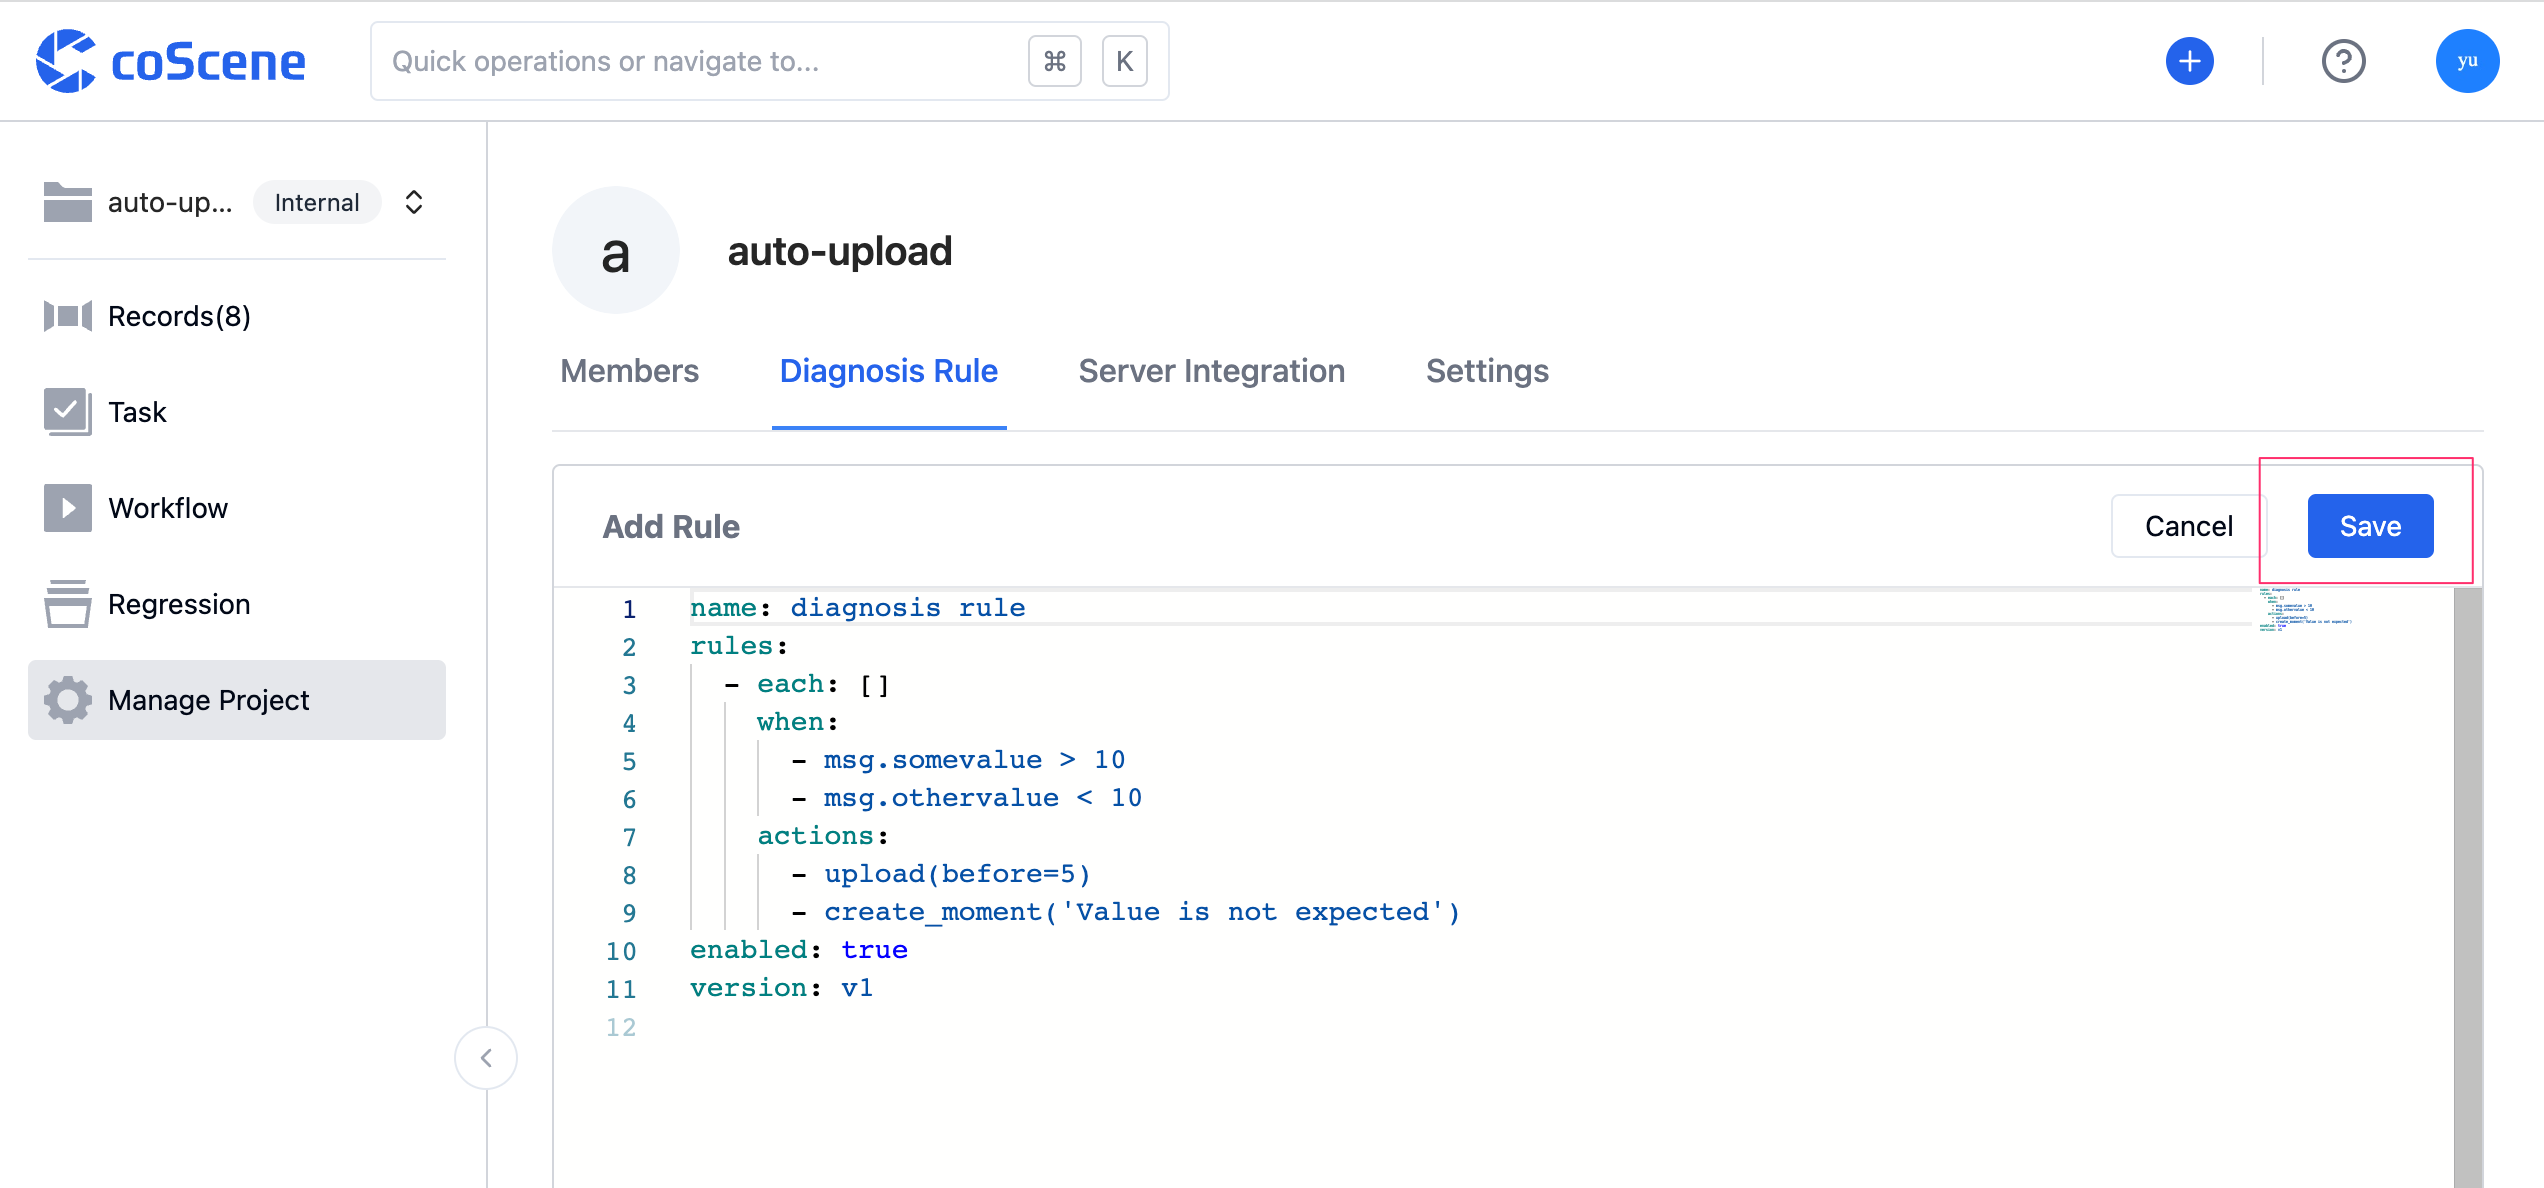Click the Workflow play icon
2544x1188 pixels.
point(67,508)
